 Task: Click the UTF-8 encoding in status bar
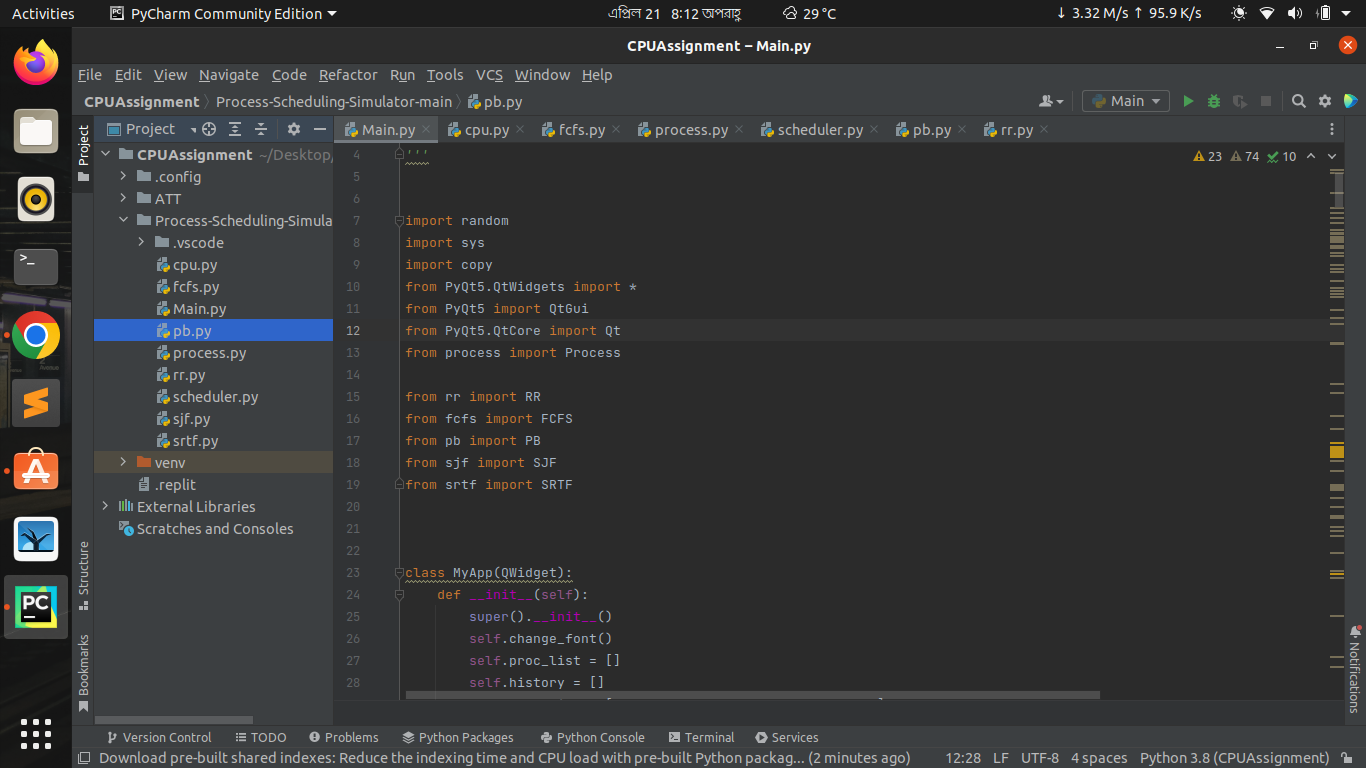click(1040, 758)
